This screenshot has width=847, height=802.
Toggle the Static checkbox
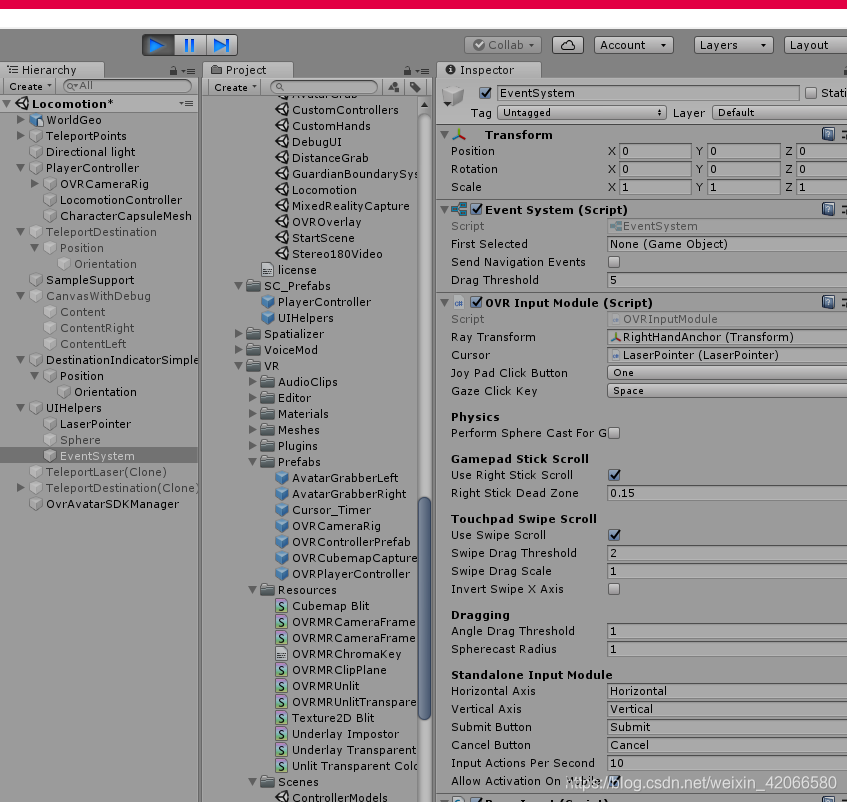[811, 93]
